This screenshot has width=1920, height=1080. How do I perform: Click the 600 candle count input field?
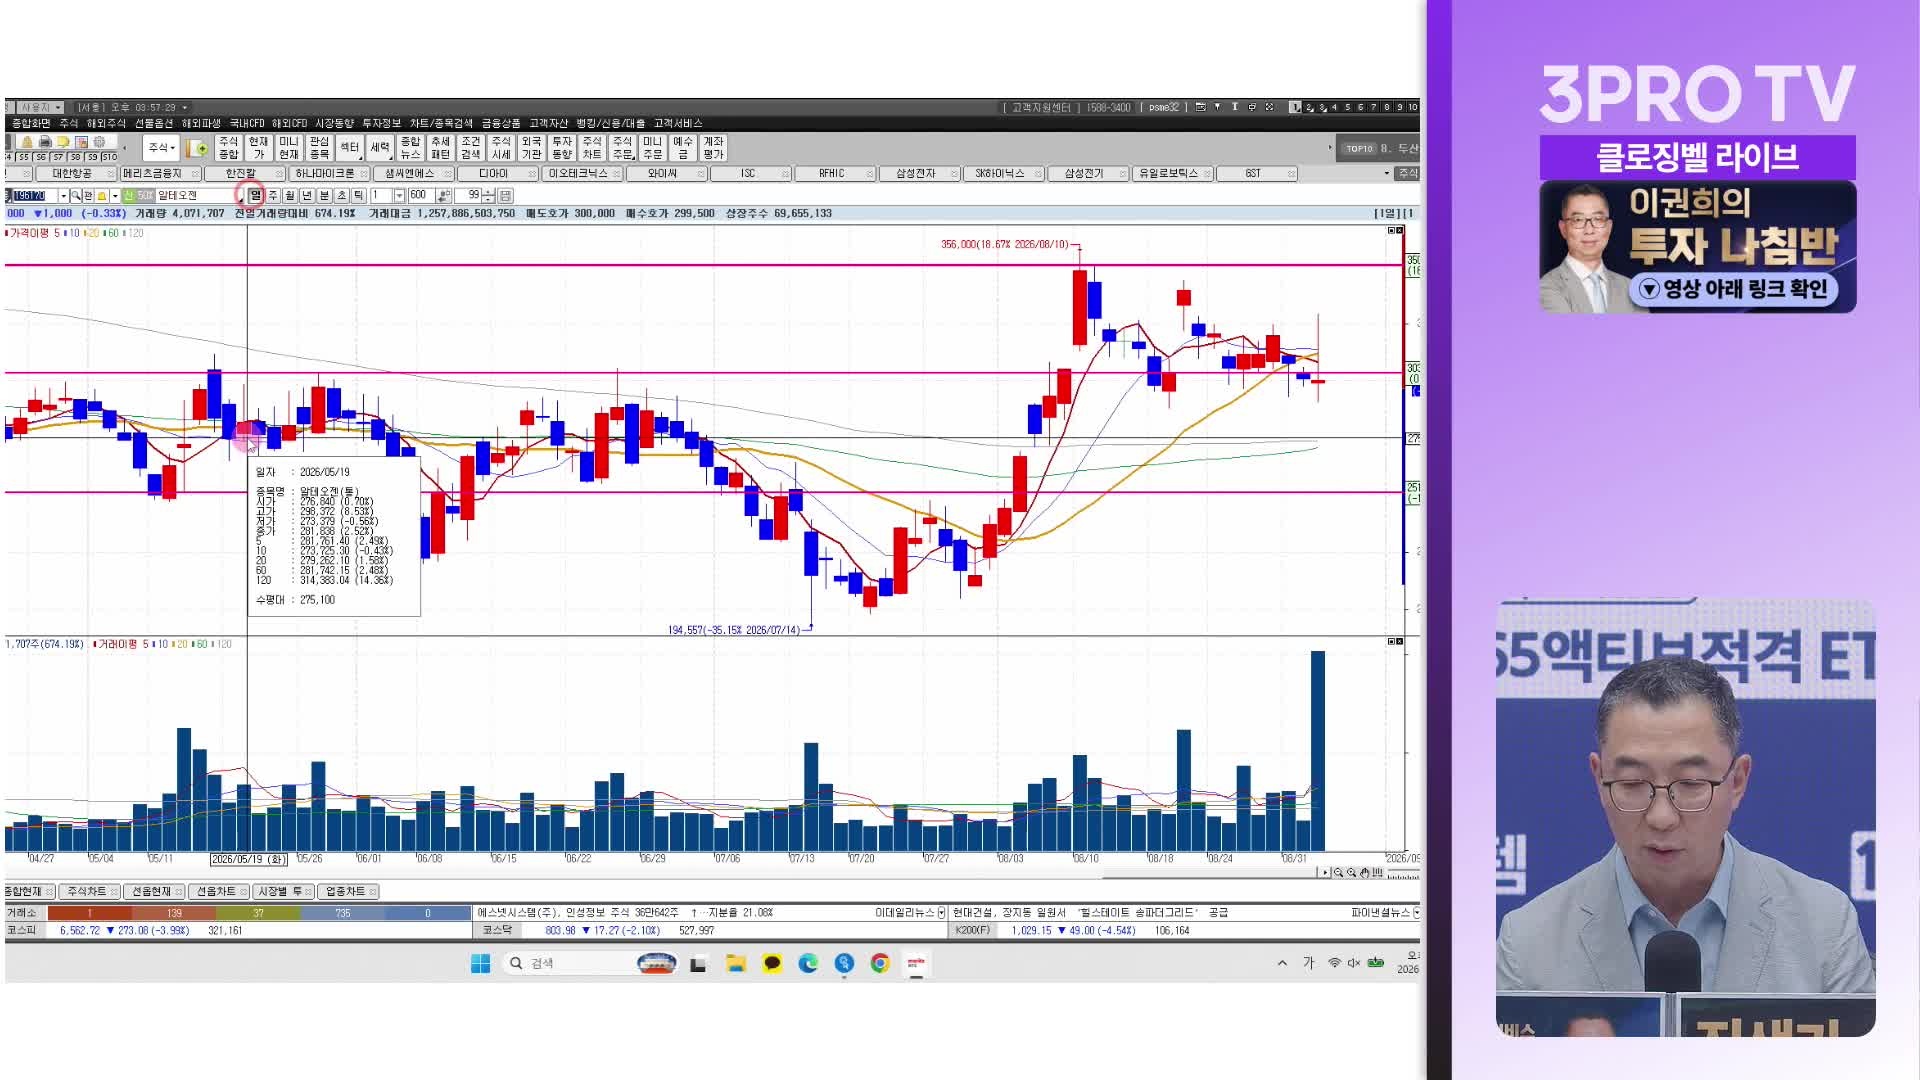421,195
